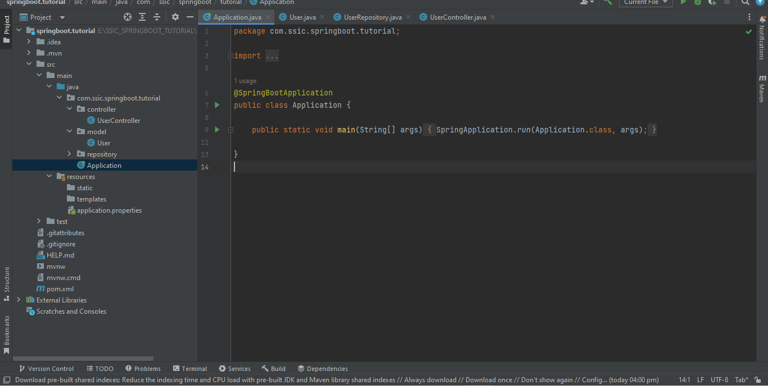This screenshot has height=386, width=768.
Task: Click the Select Opened File crosshair icon
Action: point(127,17)
